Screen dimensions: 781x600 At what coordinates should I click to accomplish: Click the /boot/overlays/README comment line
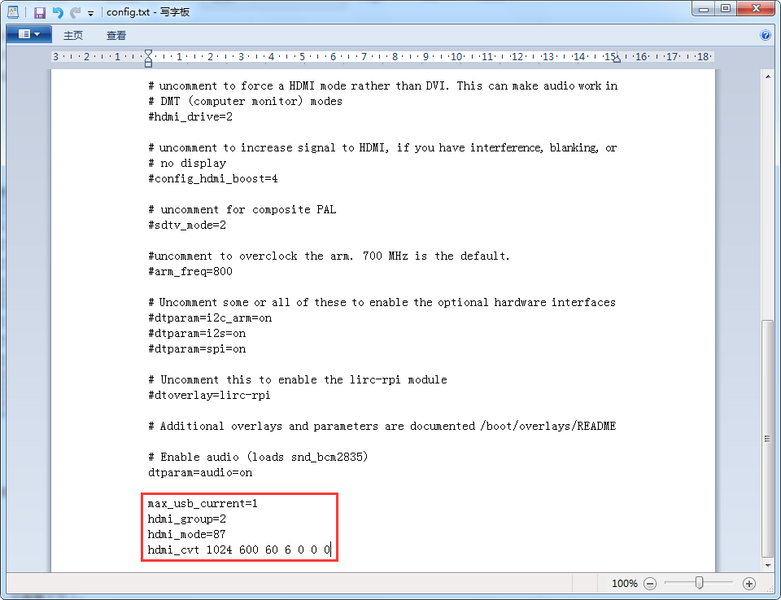(382, 426)
